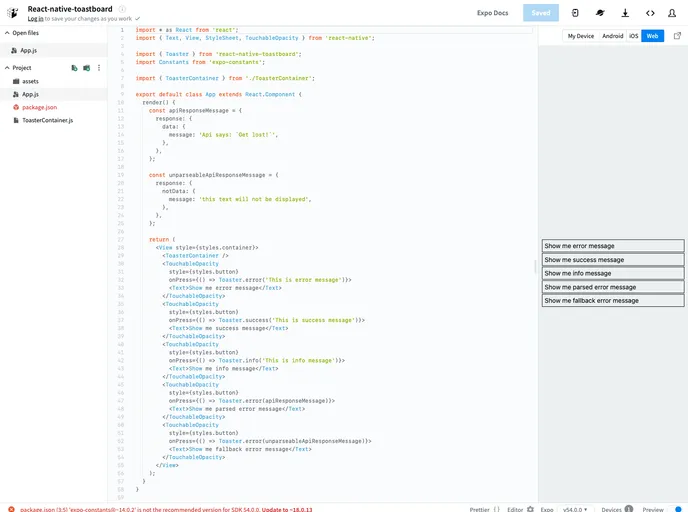The width and height of the screenshot is (688, 512).
Task: Open the Project three-dot options menu
Action: click(x=99, y=68)
